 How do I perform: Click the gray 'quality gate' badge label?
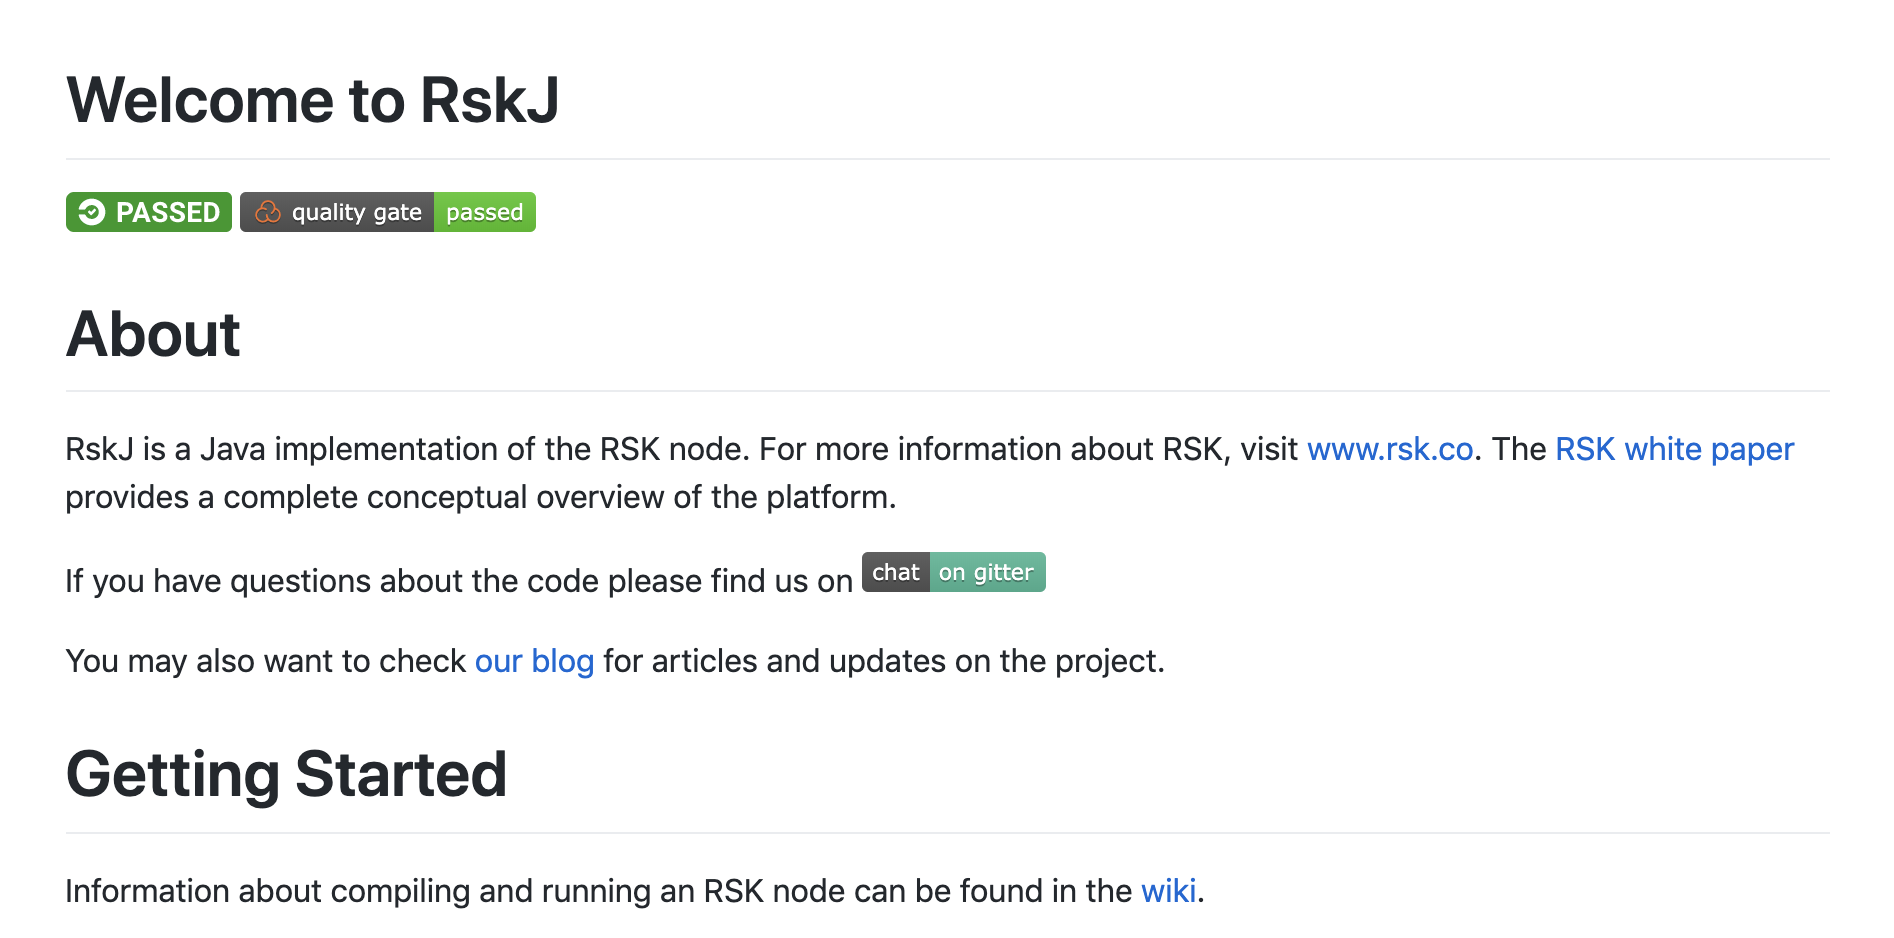[x=337, y=212]
